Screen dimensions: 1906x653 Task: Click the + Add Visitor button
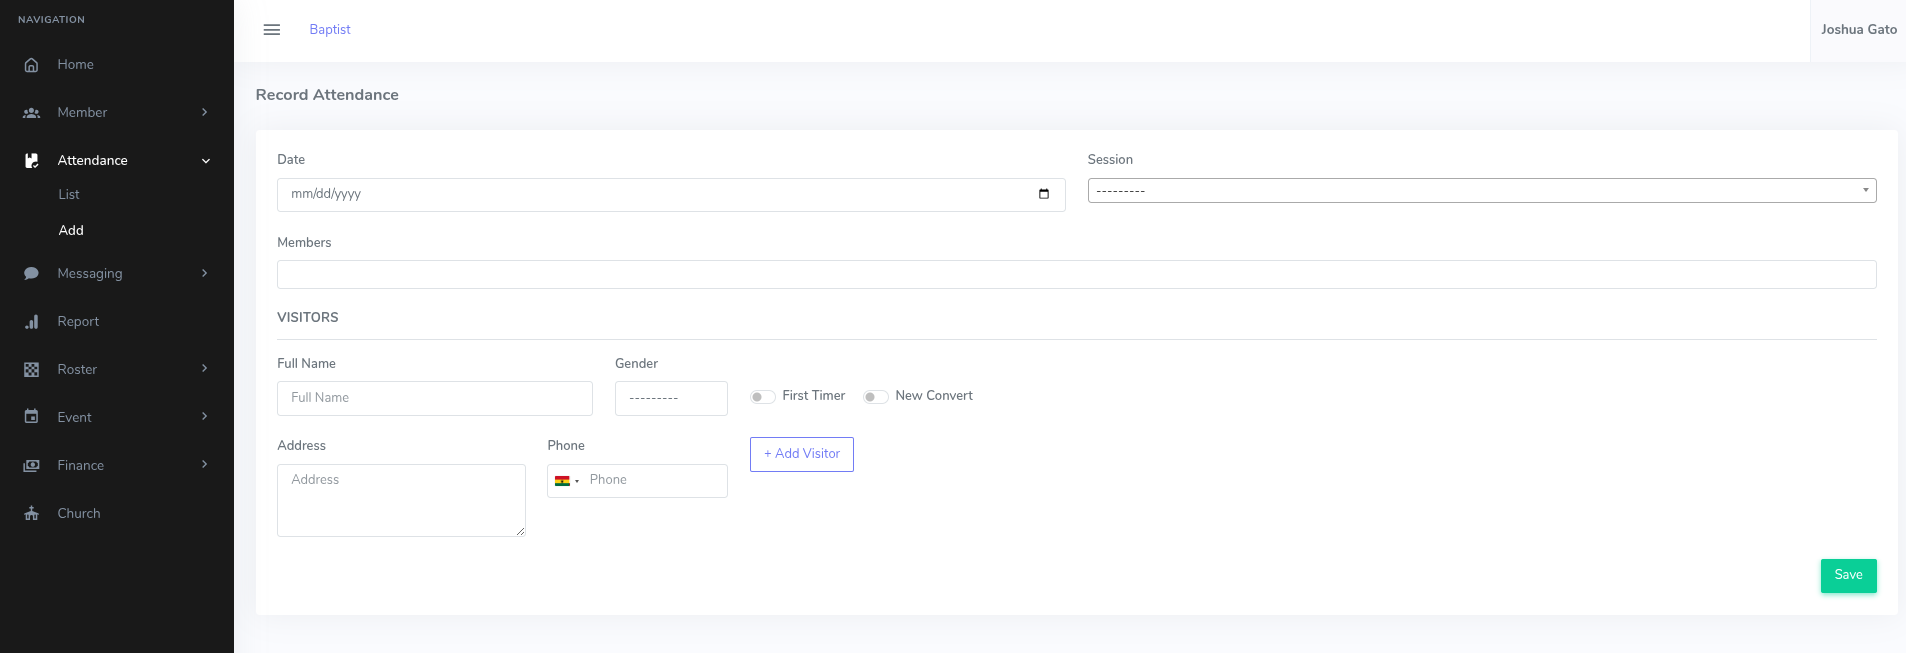pos(802,454)
